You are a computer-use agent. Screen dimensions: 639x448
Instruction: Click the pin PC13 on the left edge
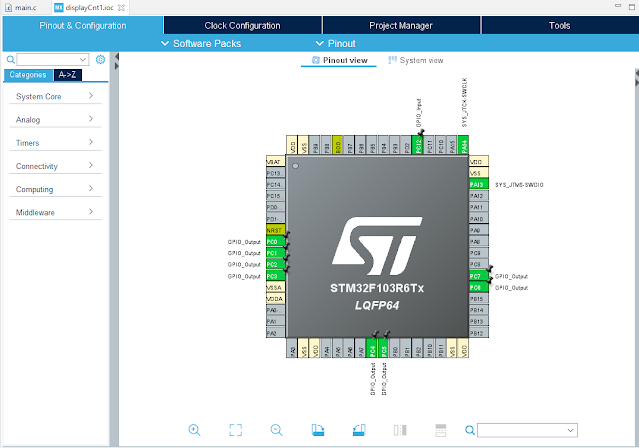(275, 173)
